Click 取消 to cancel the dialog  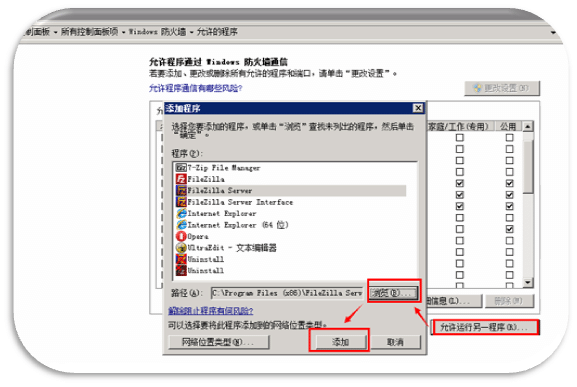click(x=396, y=342)
